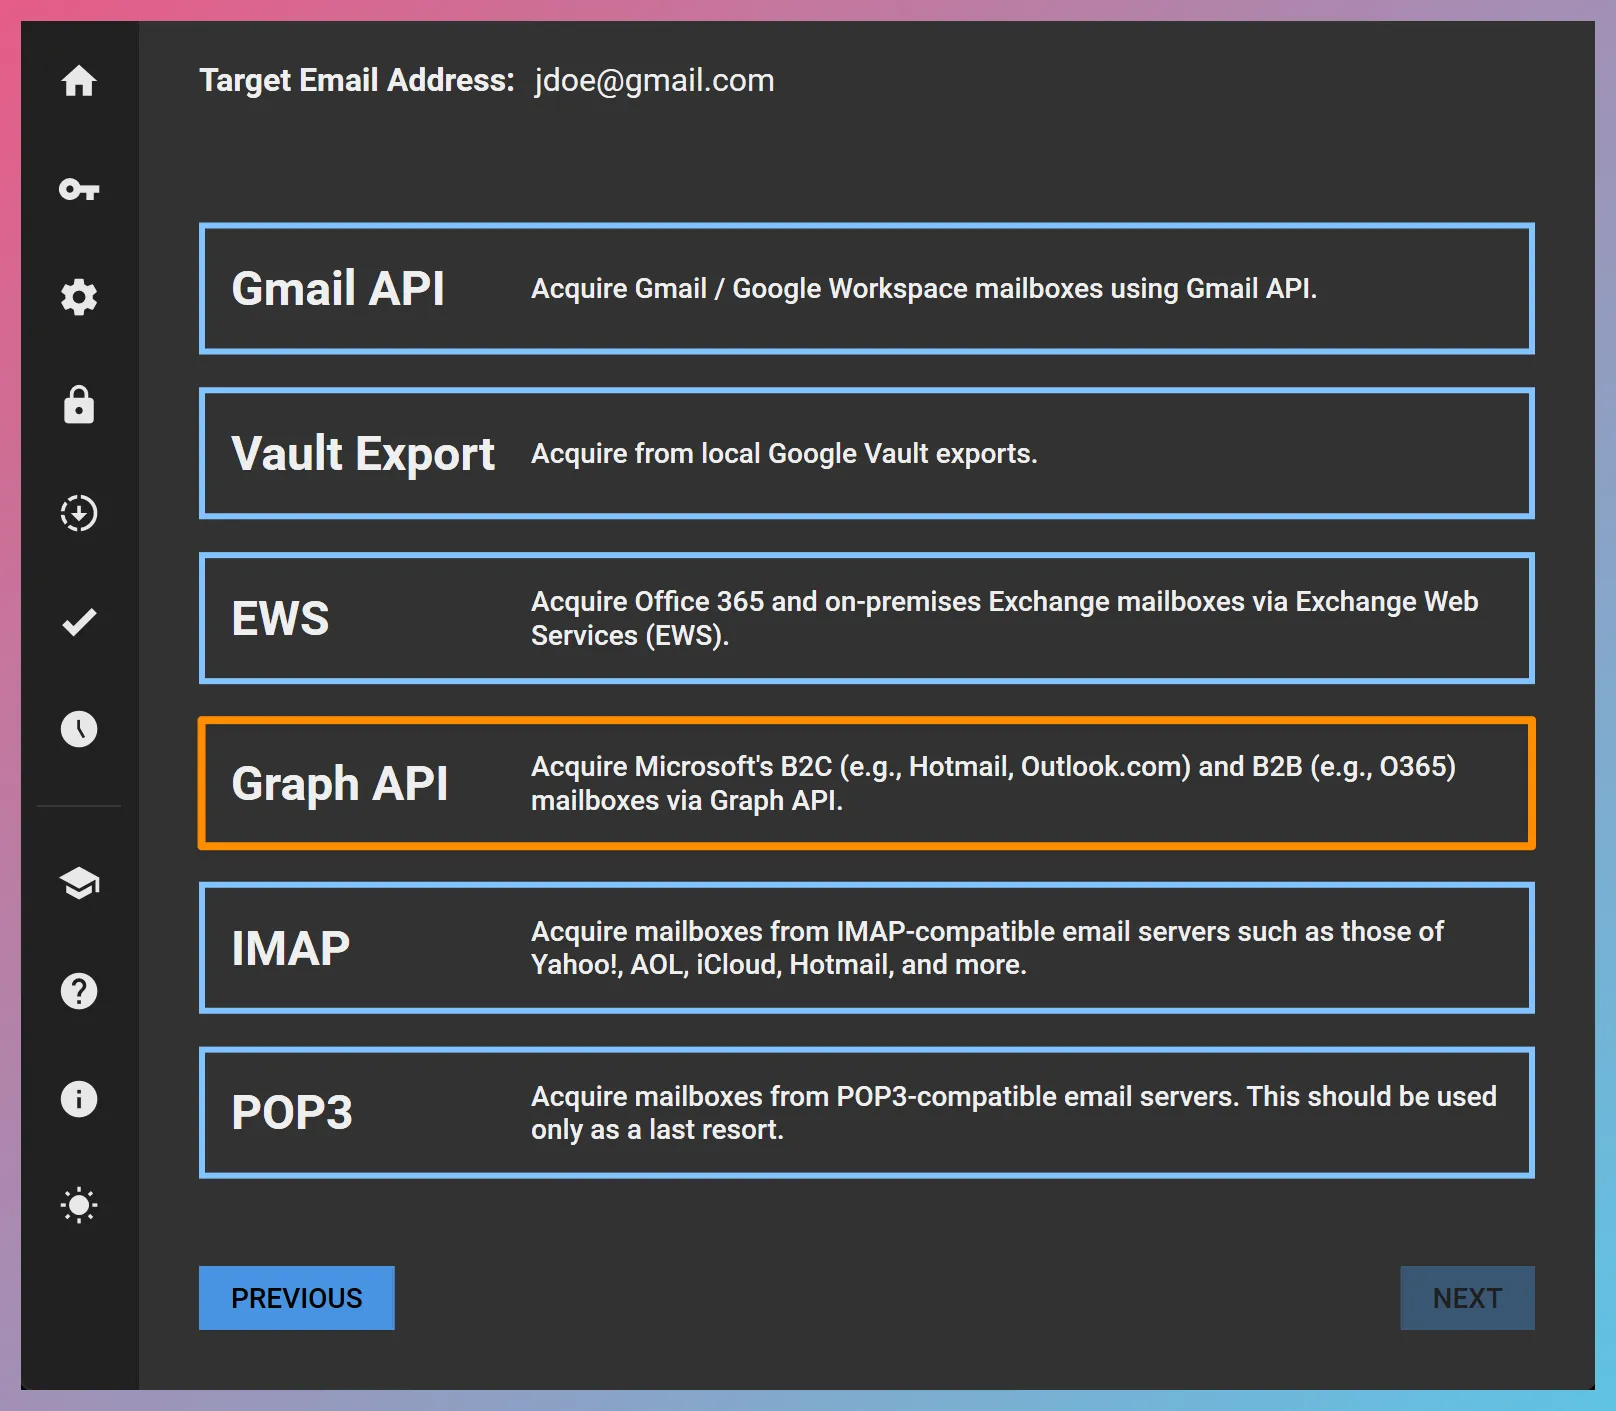Open Settings via the gear icon
This screenshot has height=1411, width=1616.
[79, 297]
